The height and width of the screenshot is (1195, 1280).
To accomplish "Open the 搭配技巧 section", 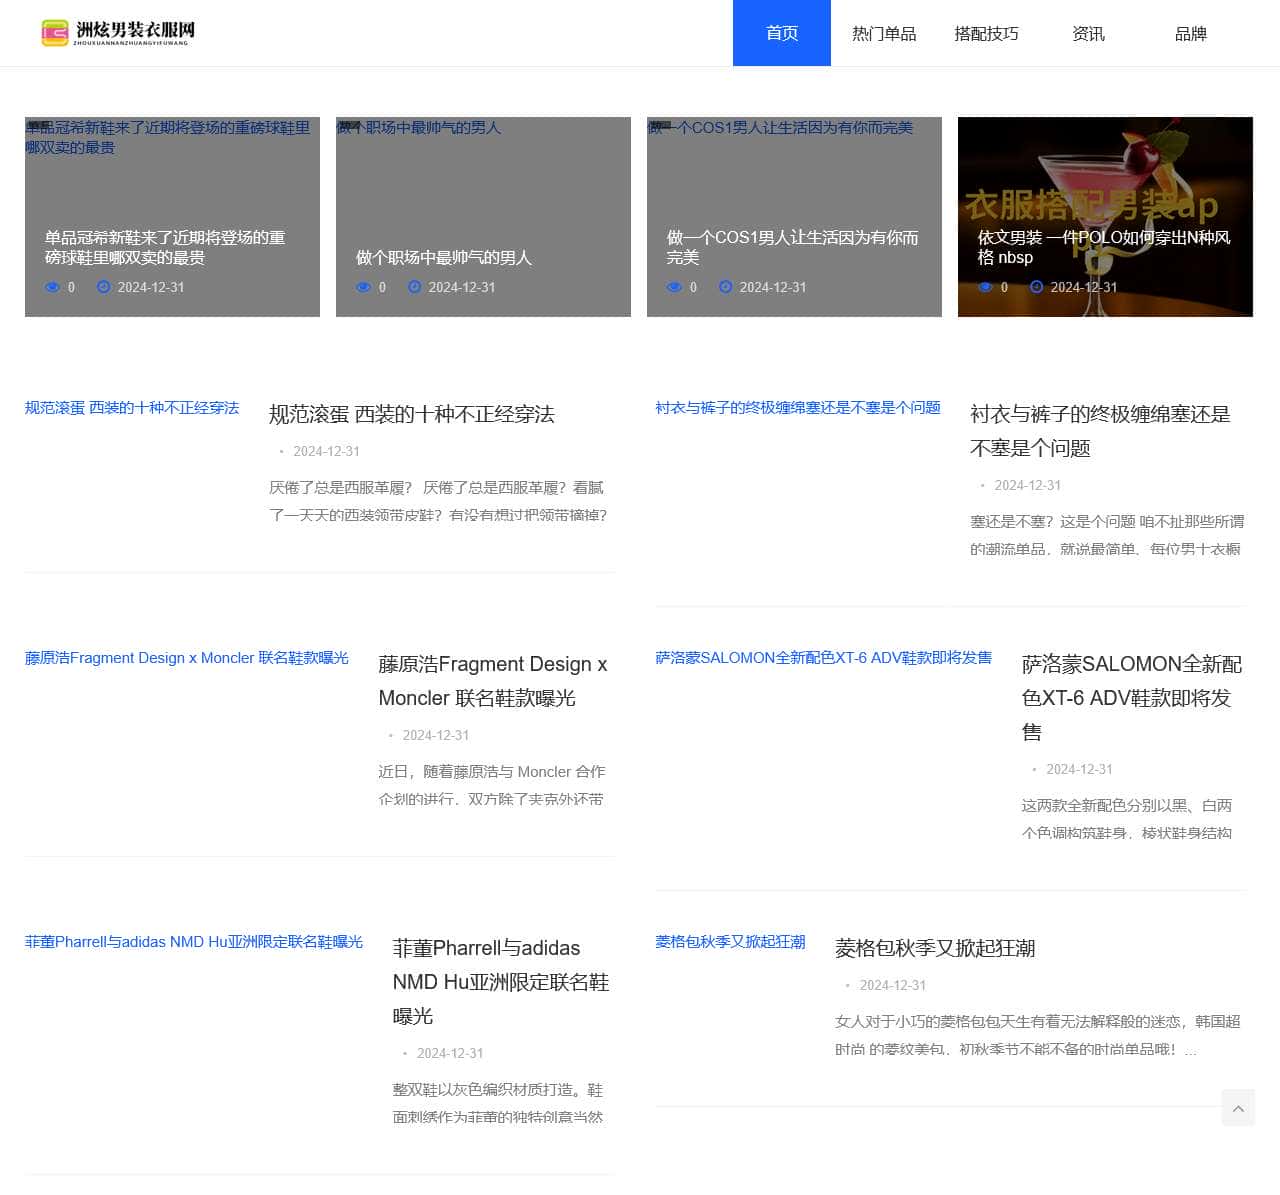I will click(986, 33).
